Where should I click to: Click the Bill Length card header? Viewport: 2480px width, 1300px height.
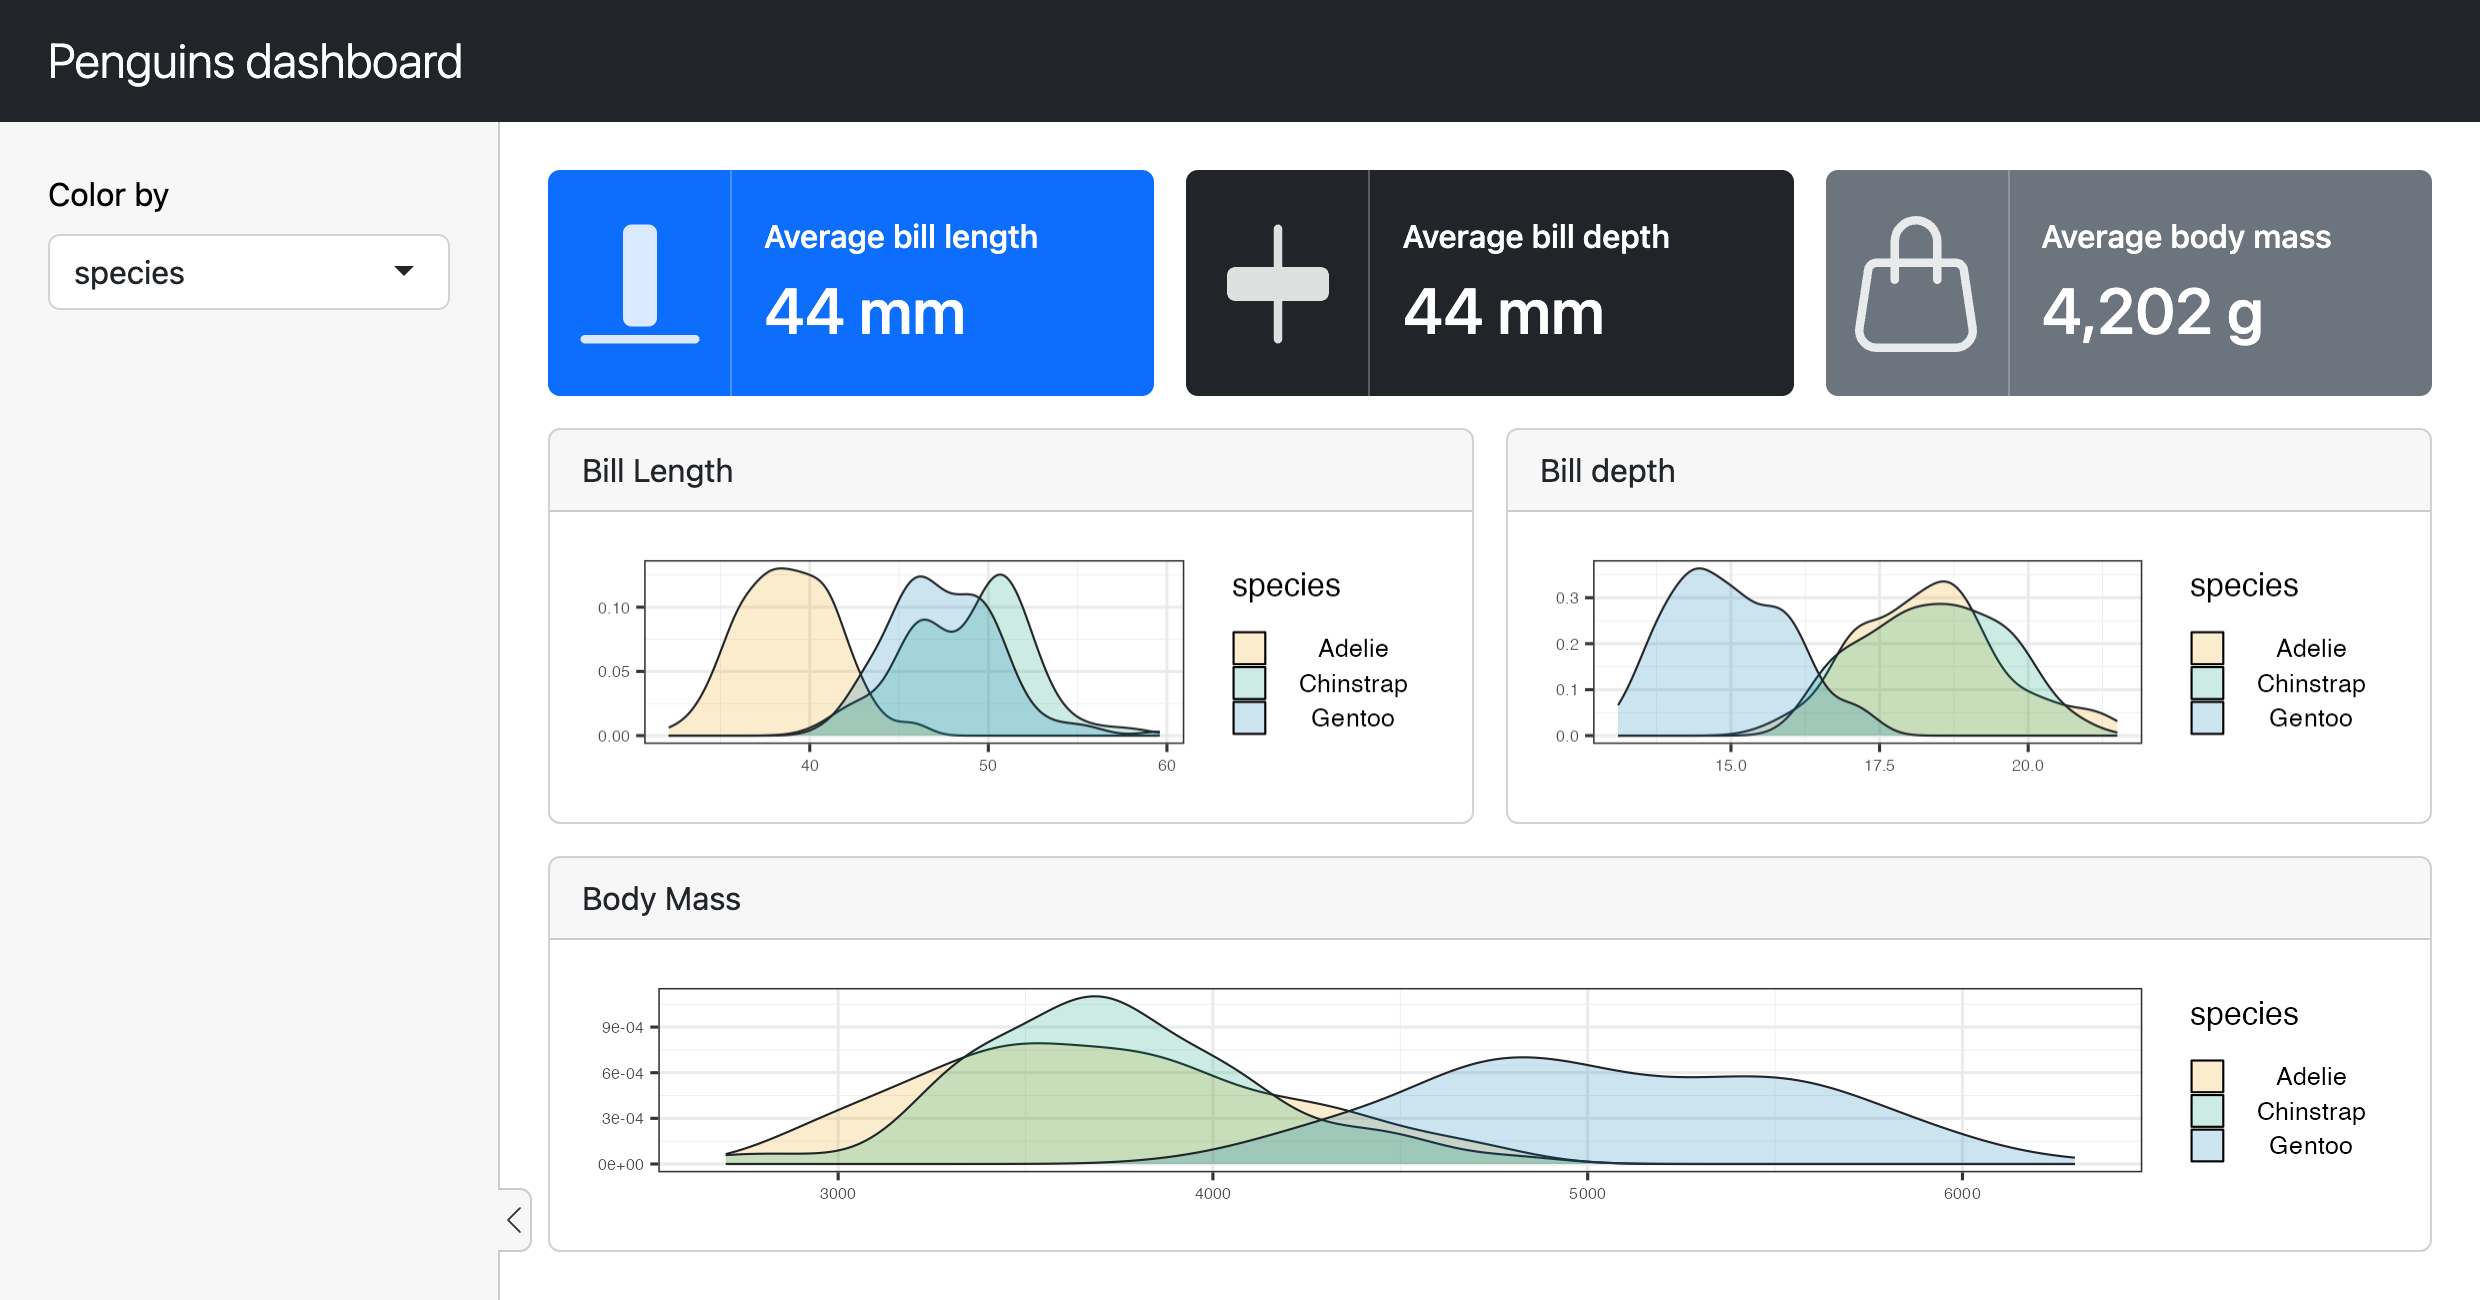click(x=657, y=471)
